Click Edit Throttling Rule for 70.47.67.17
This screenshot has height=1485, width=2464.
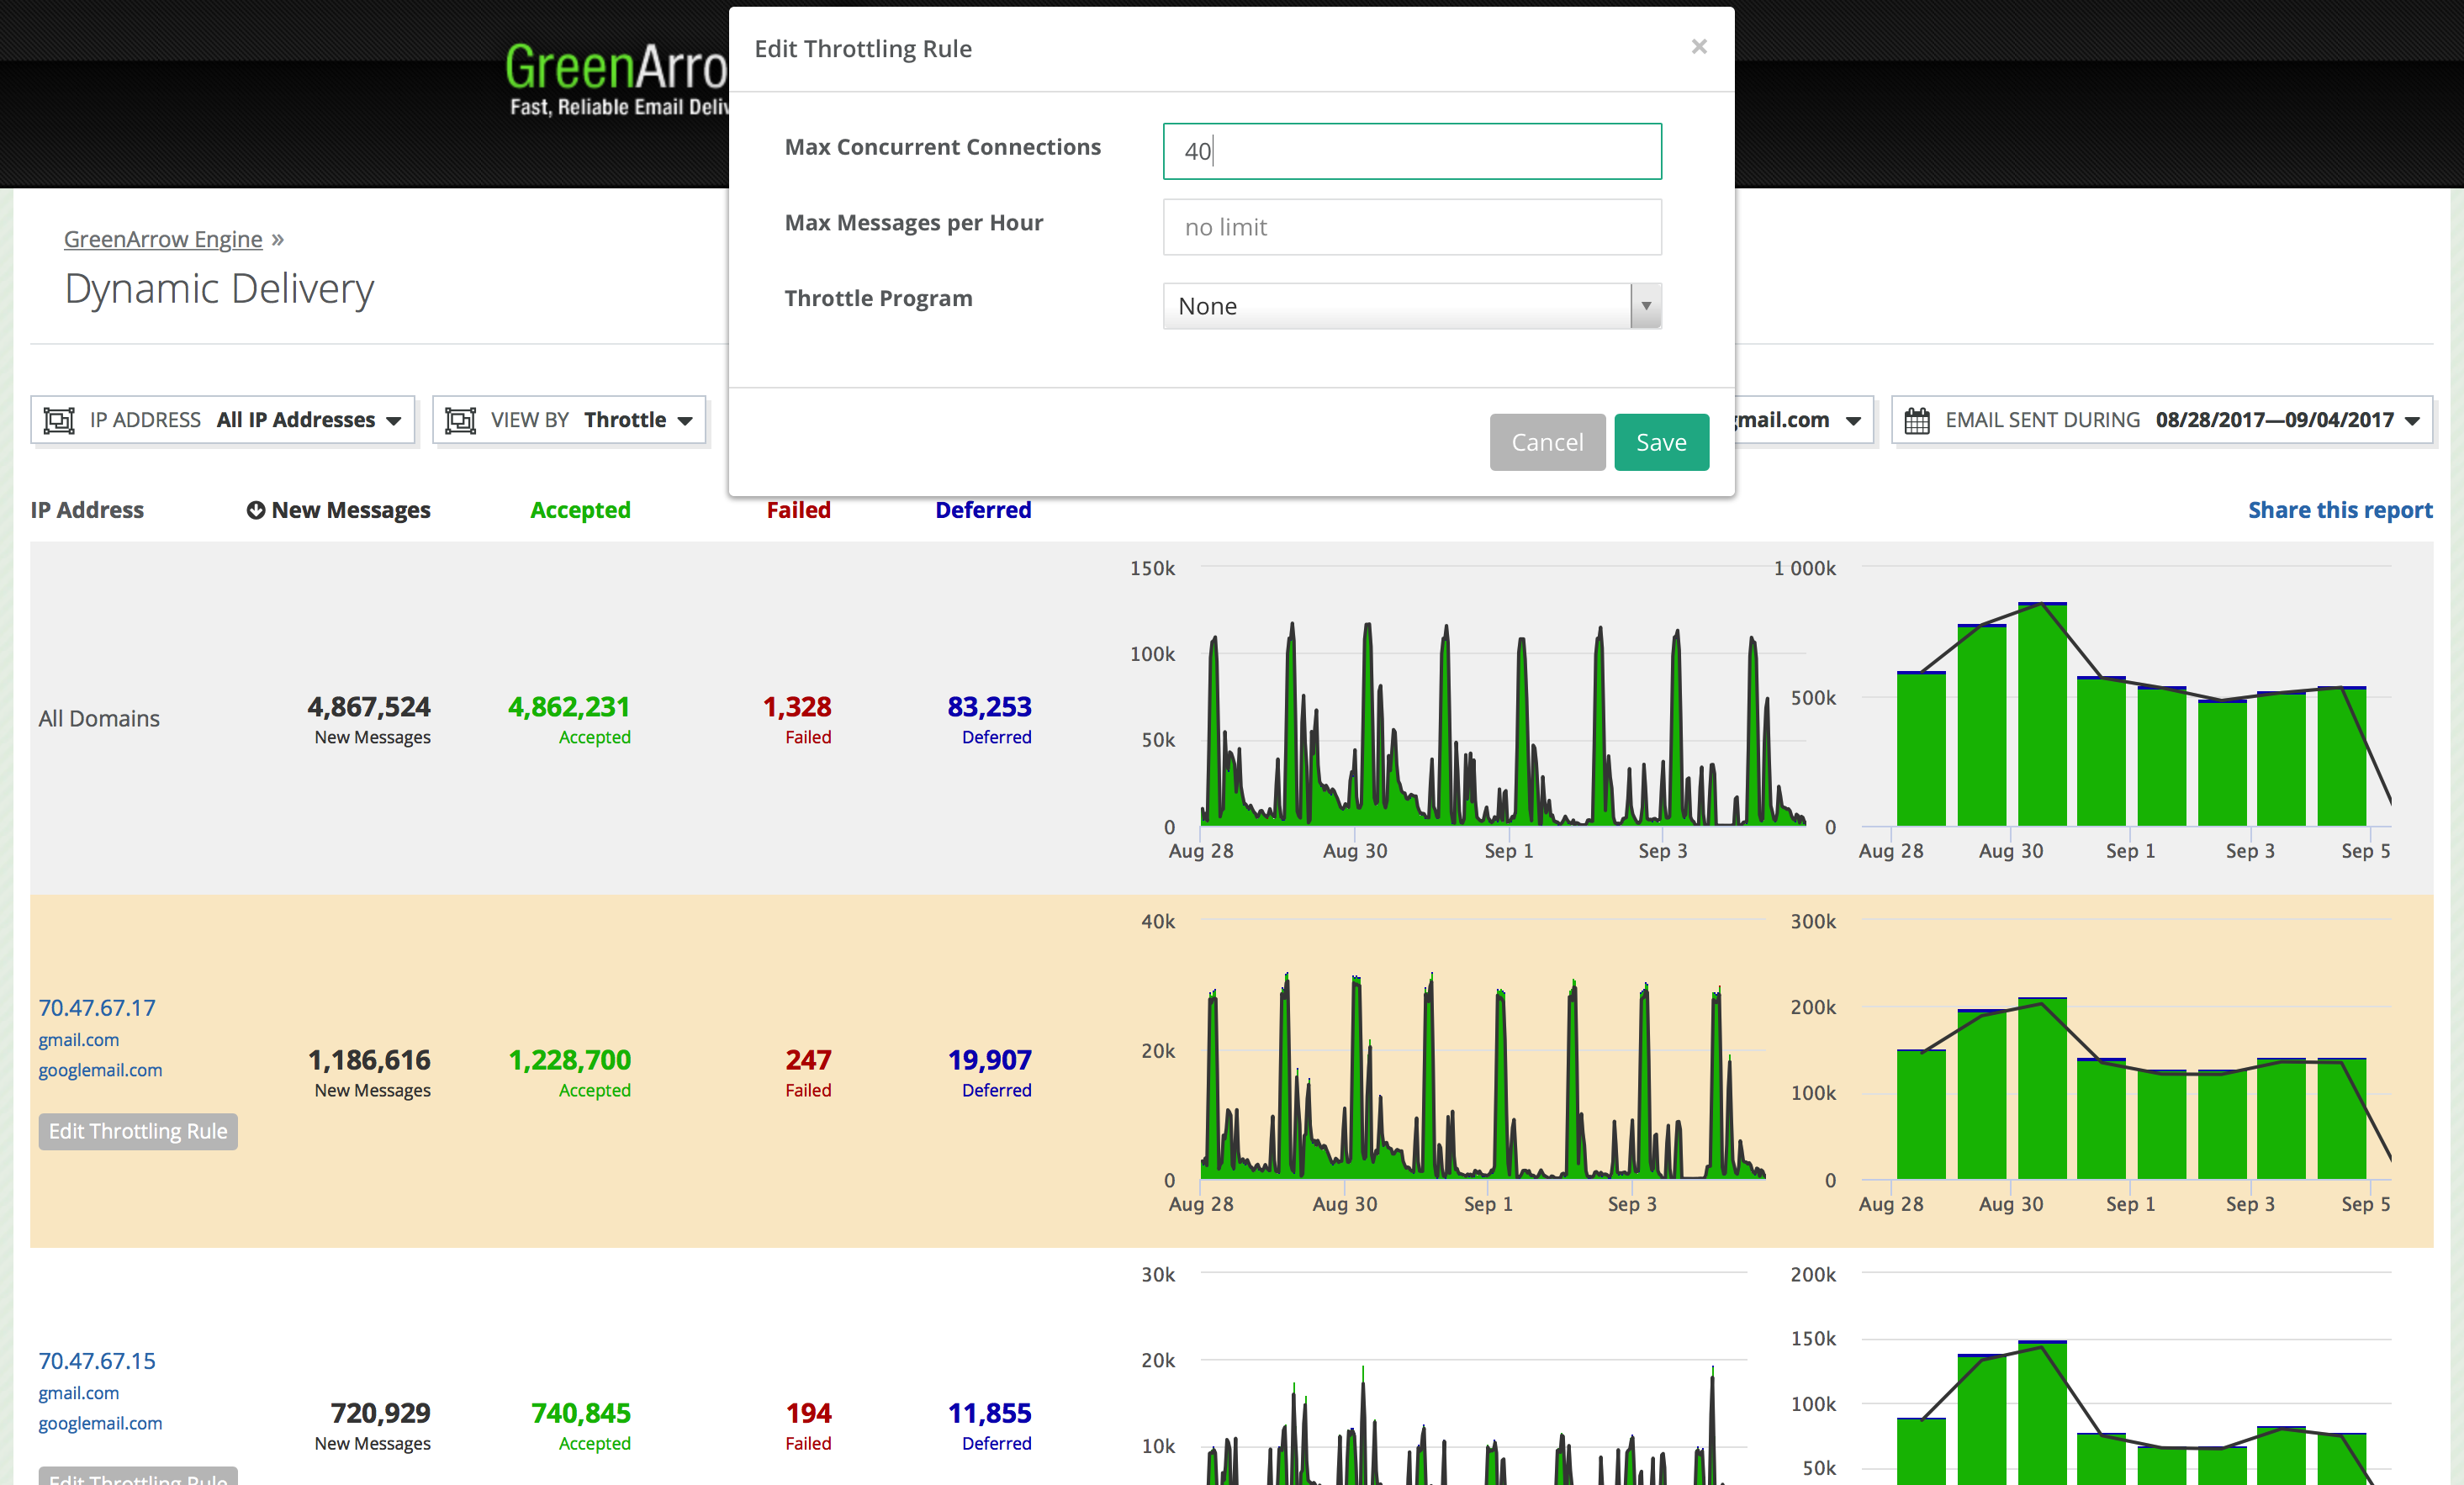[x=138, y=1131]
